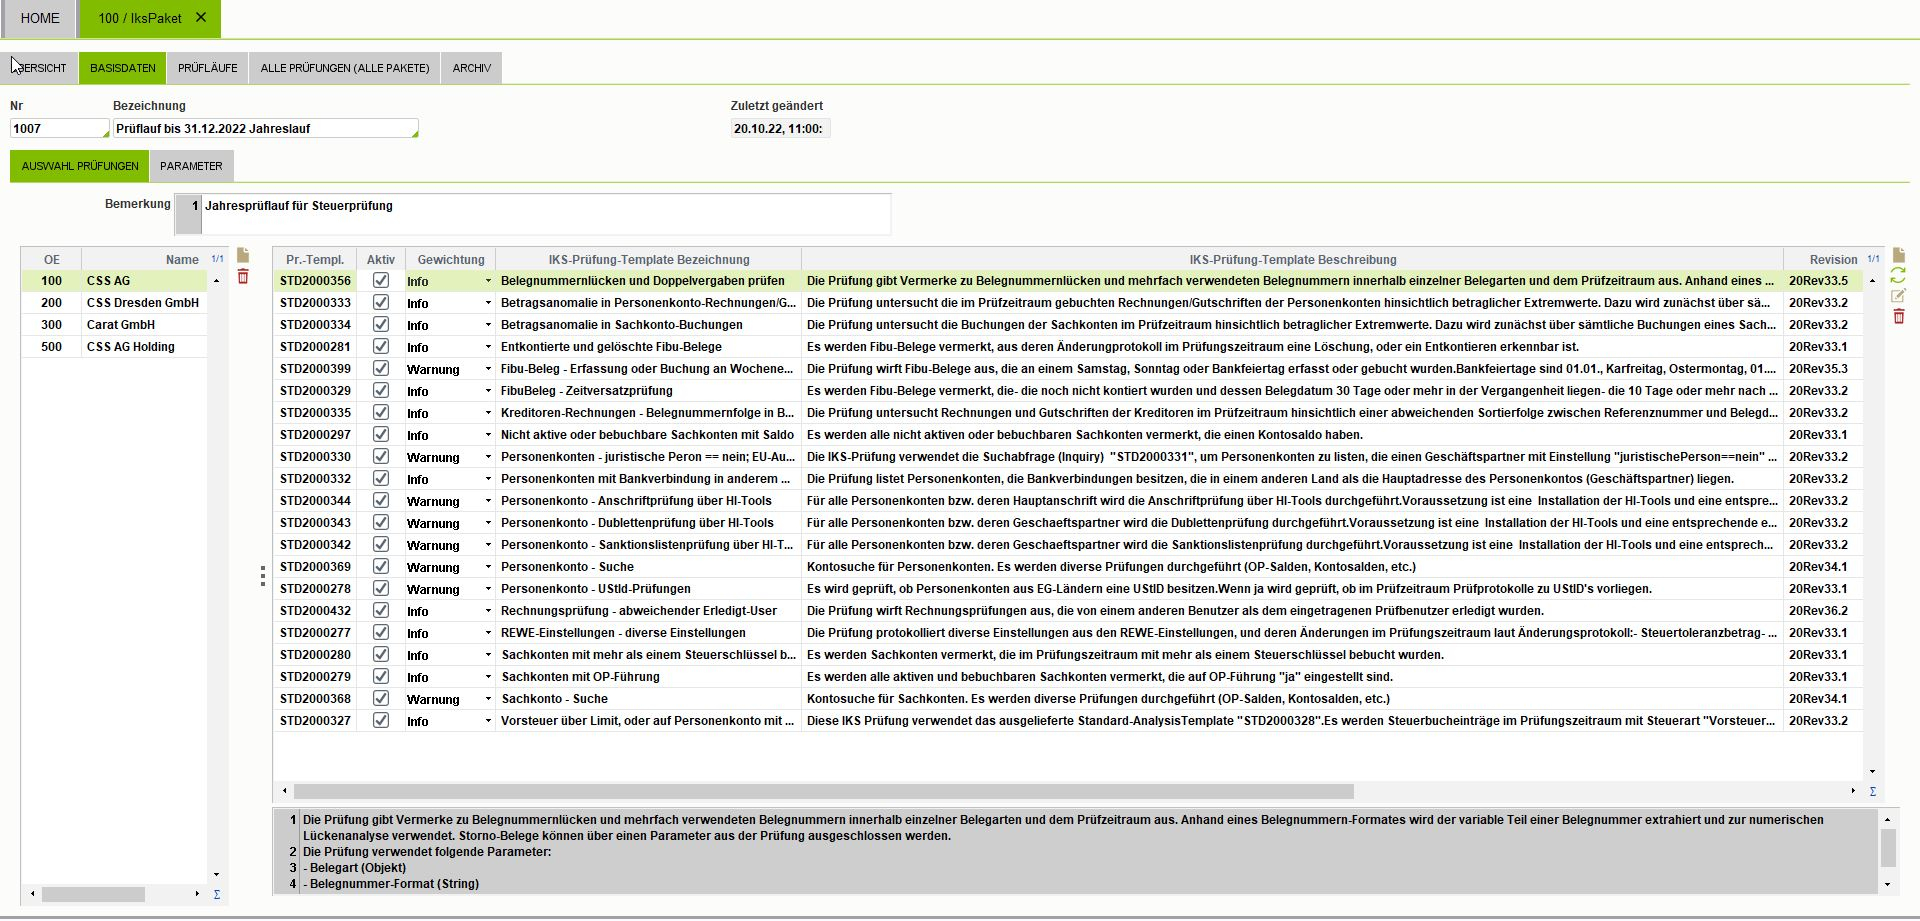Viewport: 1920px width, 921px height.
Task: Click the sum icon below the Prüfungen table
Action: pos(1873,791)
